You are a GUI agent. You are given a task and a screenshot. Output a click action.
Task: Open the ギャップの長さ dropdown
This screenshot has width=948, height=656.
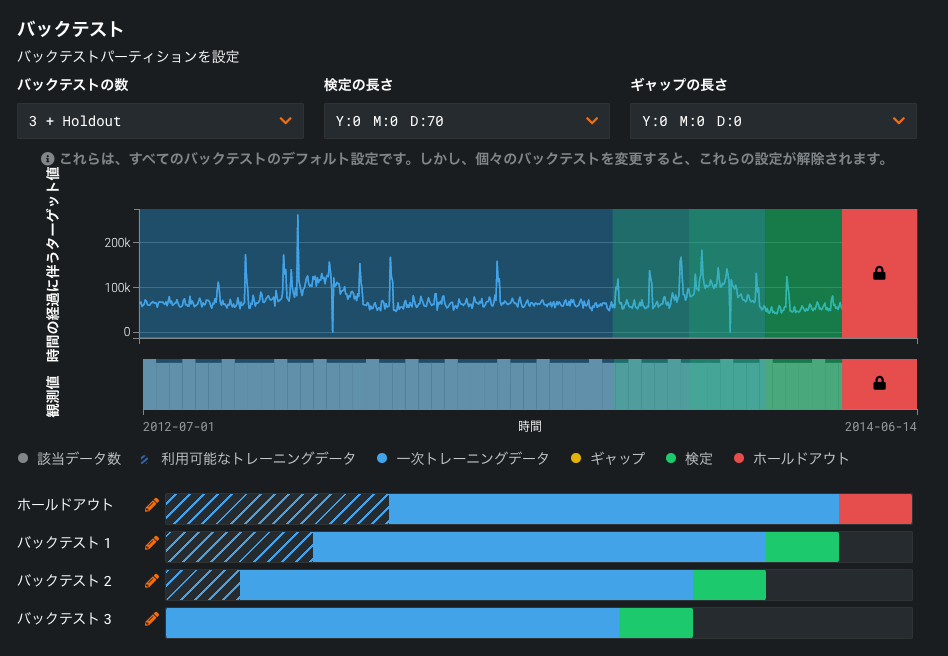coord(773,121)
